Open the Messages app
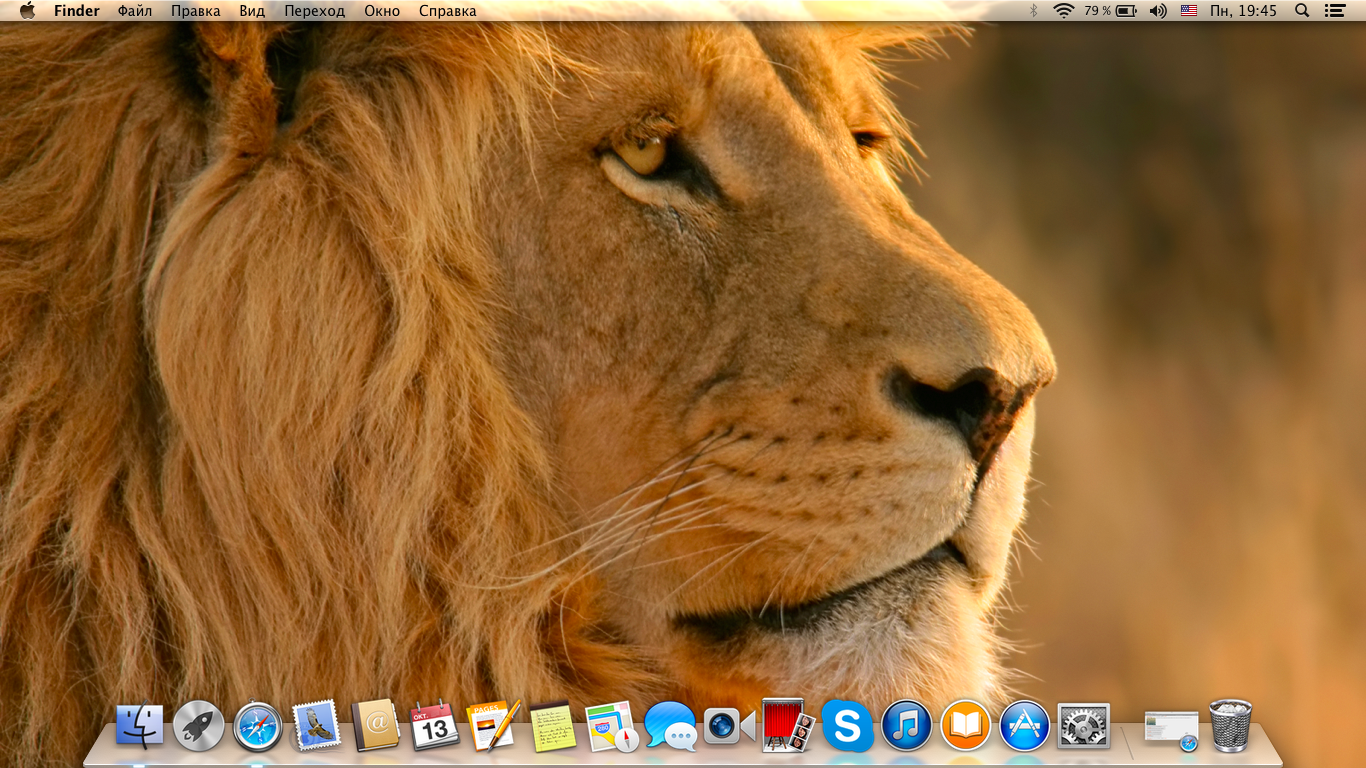The width and height of the screenshot is (1366, 768). coord(670,726)
